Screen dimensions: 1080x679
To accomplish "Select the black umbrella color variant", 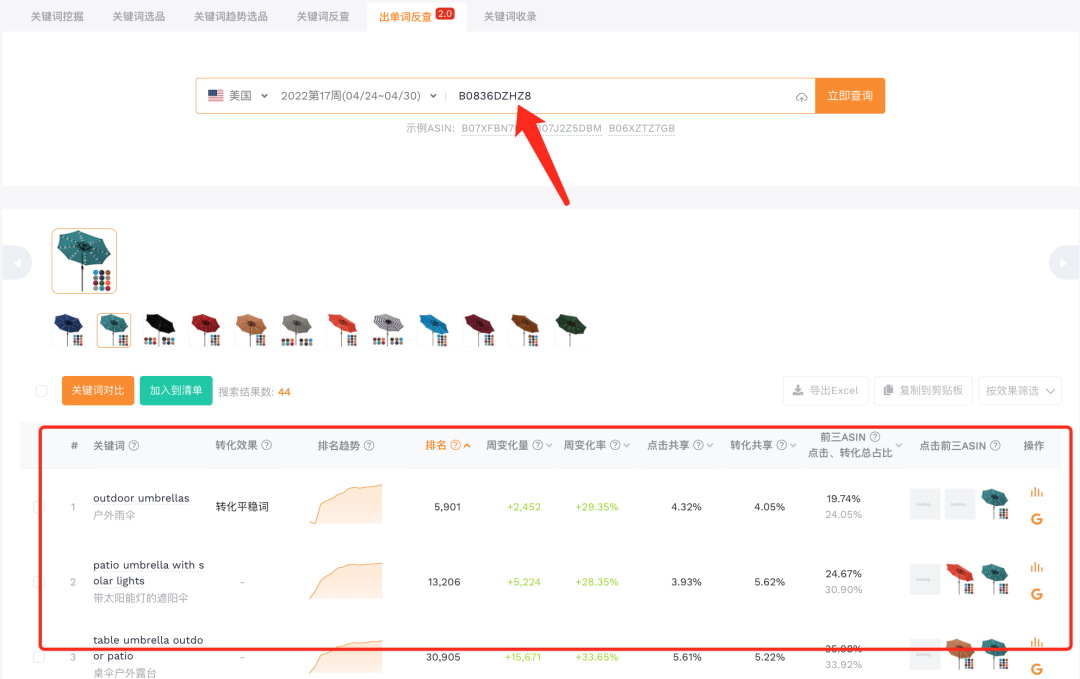I will pyautogui.click(x=160, y=329).
